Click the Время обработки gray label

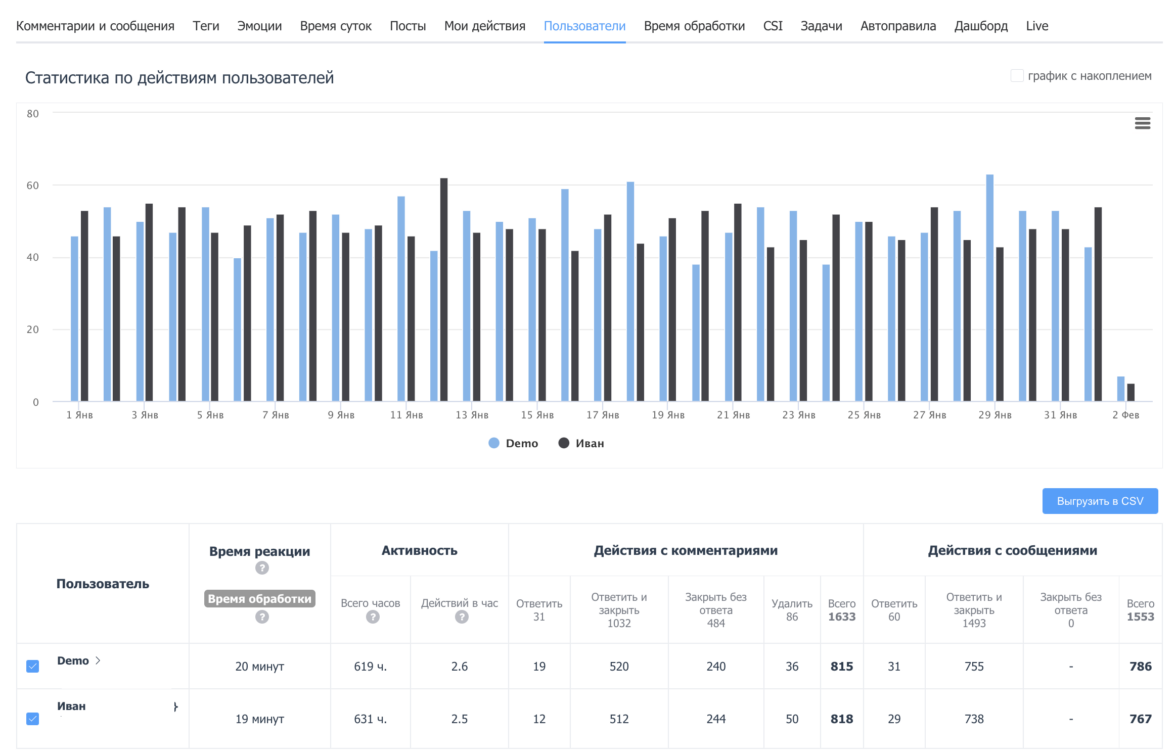pos(260,599)
